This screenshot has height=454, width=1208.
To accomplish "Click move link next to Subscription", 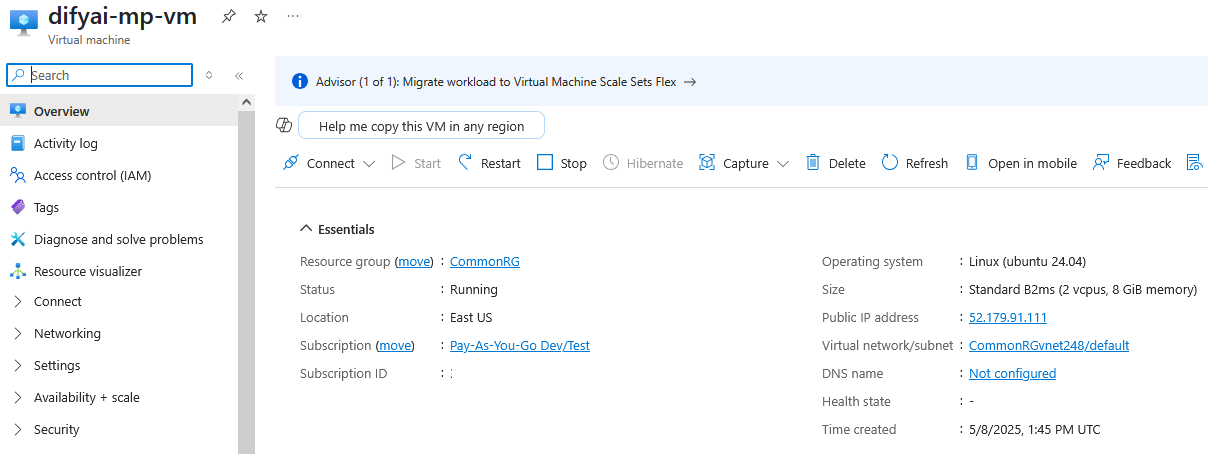I will pyautogui.click(x=395, y=345).
